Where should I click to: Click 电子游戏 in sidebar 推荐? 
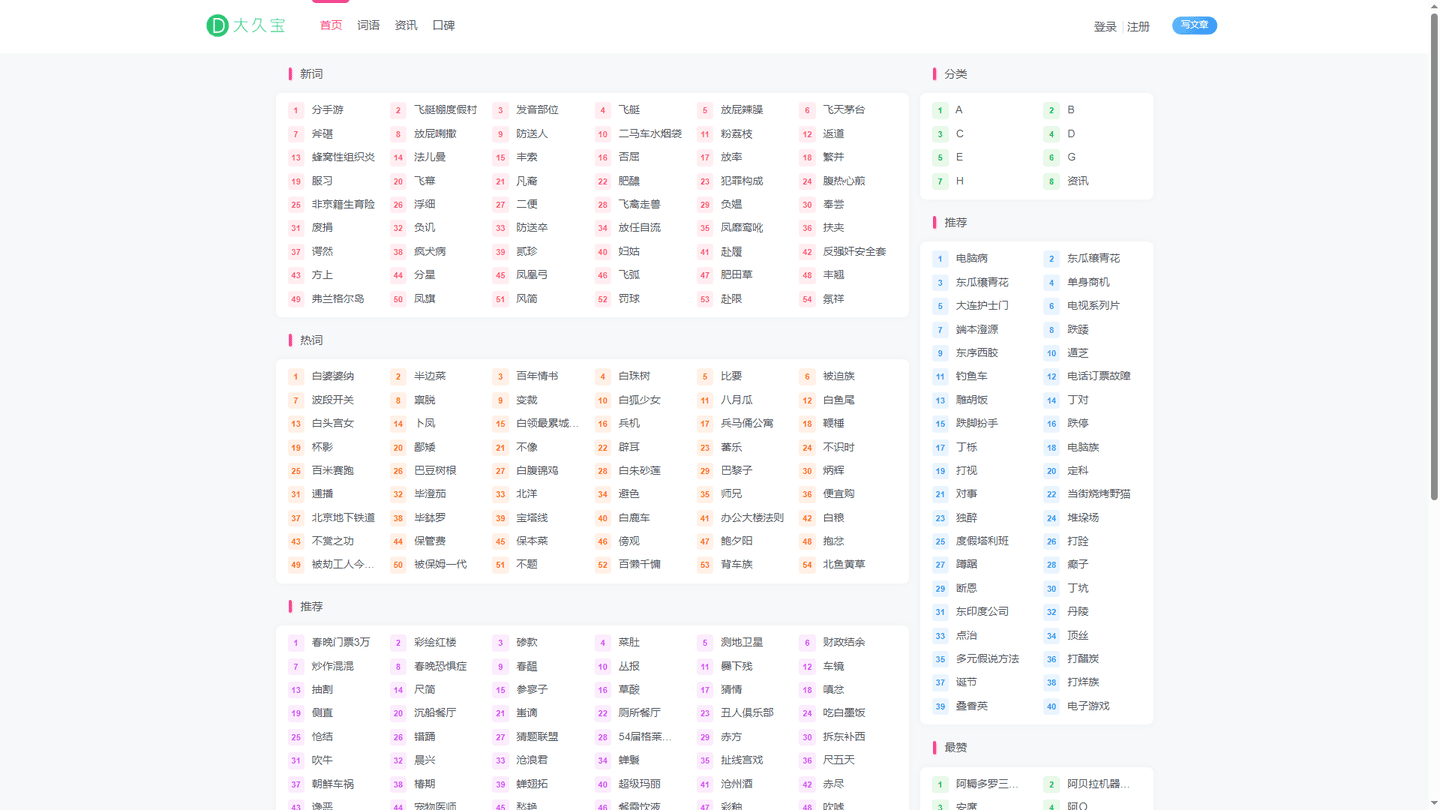pos(1088,706)
